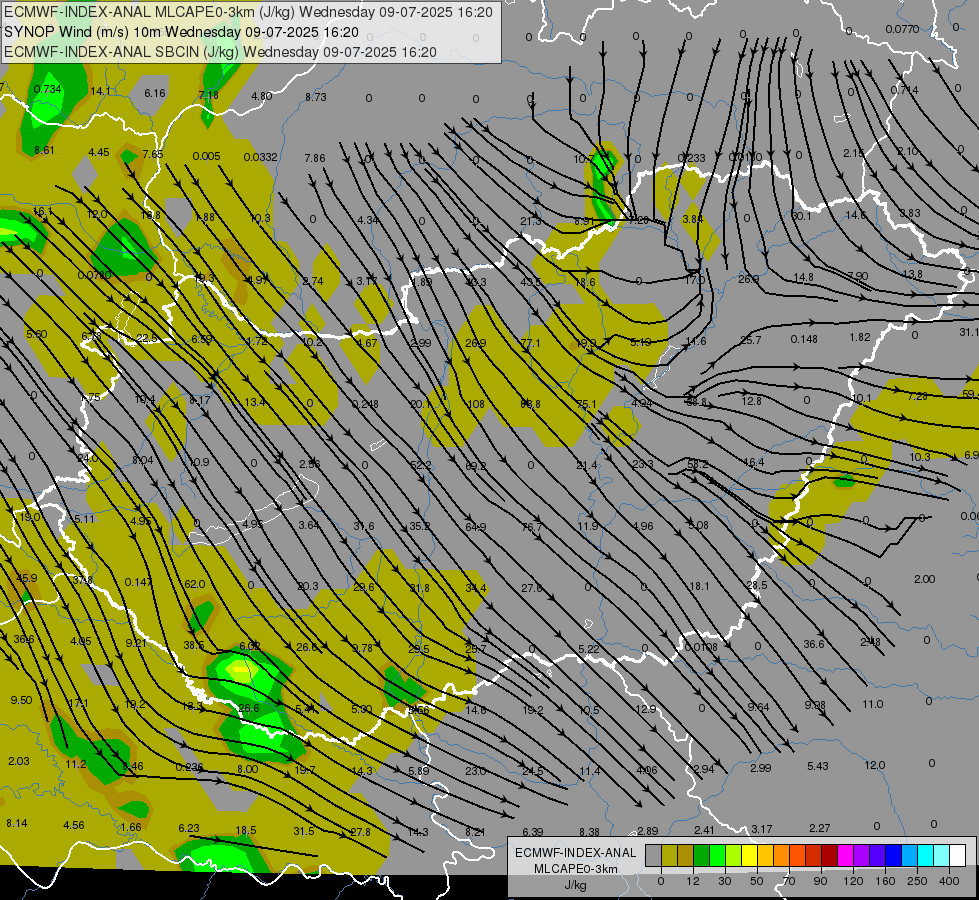Click the legend scale value 250
The width and height of the screenshot is (979, 900).
917,881
